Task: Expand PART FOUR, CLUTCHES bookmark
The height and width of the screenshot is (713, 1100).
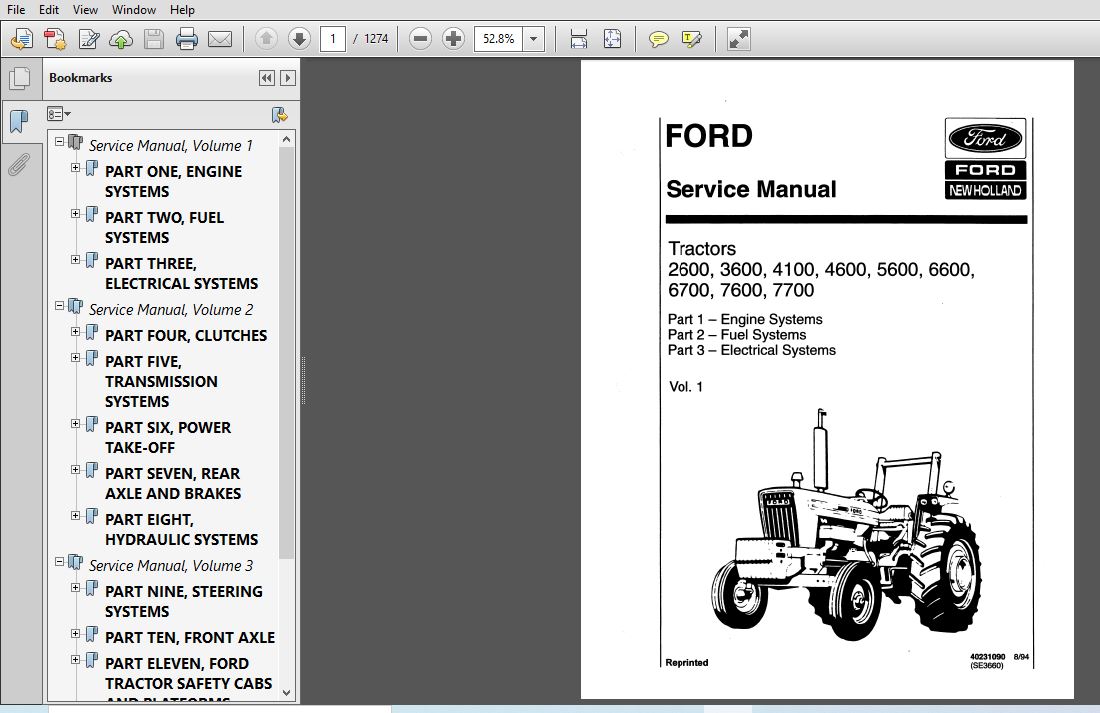Action: (x=75, y=332)
